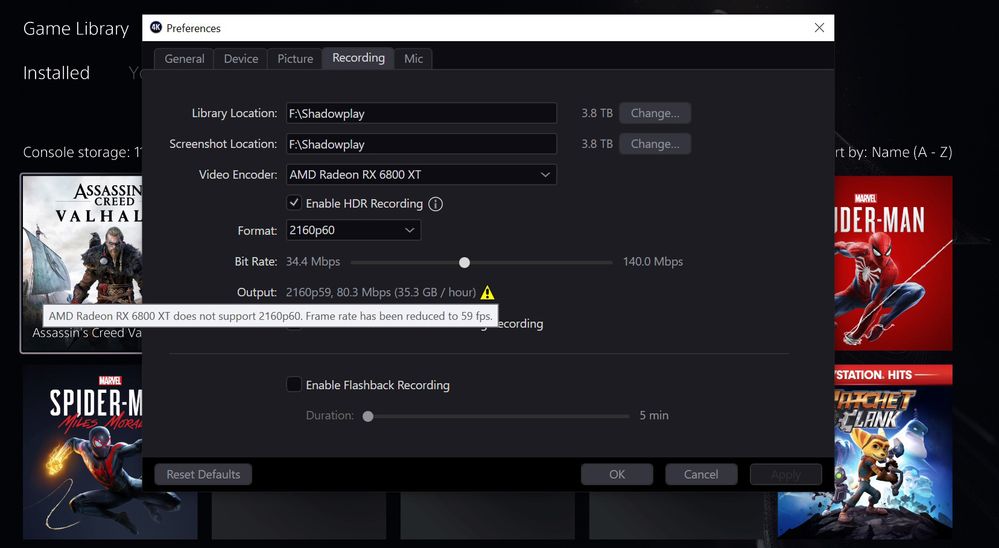This screenshot has width=999, height=548.
Task: Open the HDR Recording info icon
Action: click(435, 204)
